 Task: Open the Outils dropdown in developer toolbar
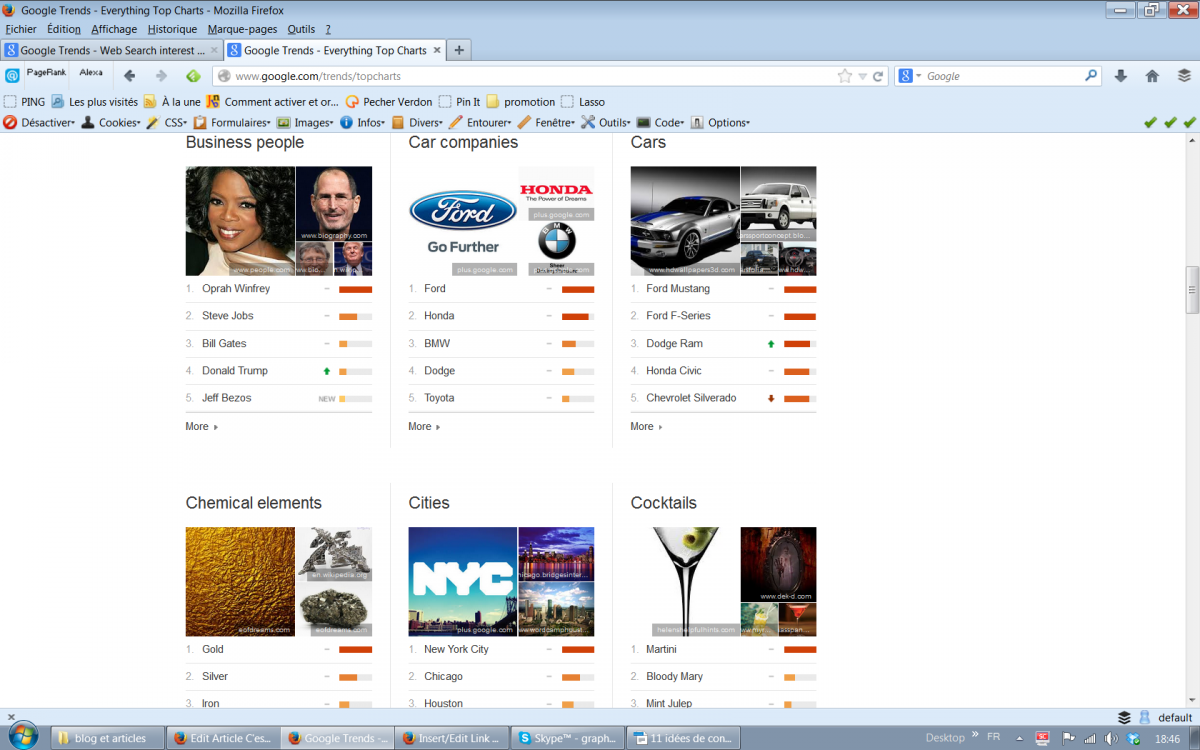coord(606,122)
